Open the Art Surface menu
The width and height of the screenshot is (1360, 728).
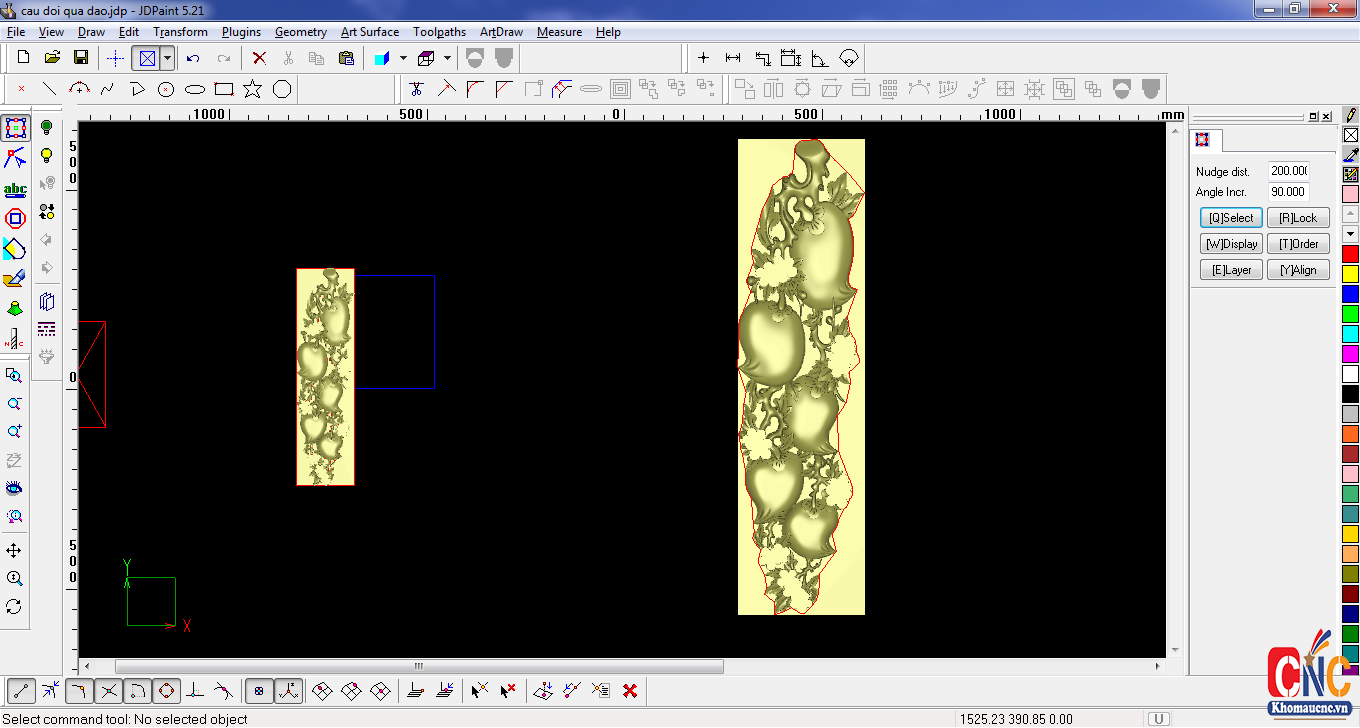369,32
